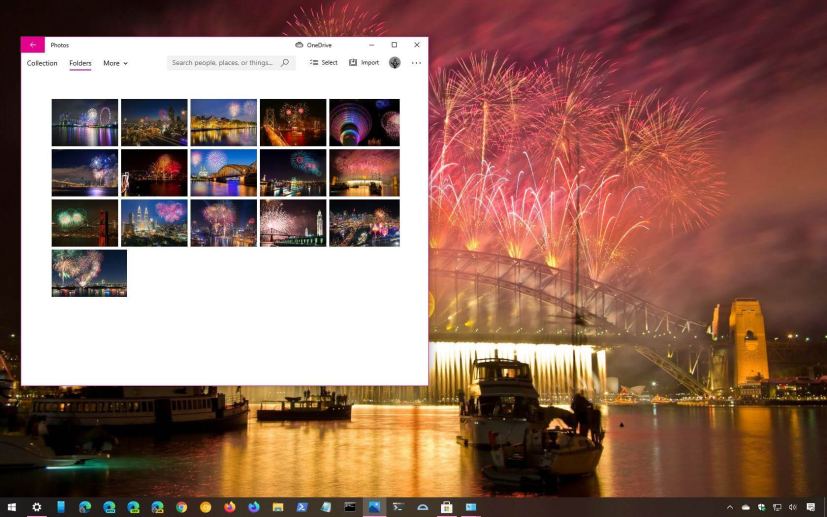
Task: Open the black Command Prompt taskbar icon
Action: 350,508
